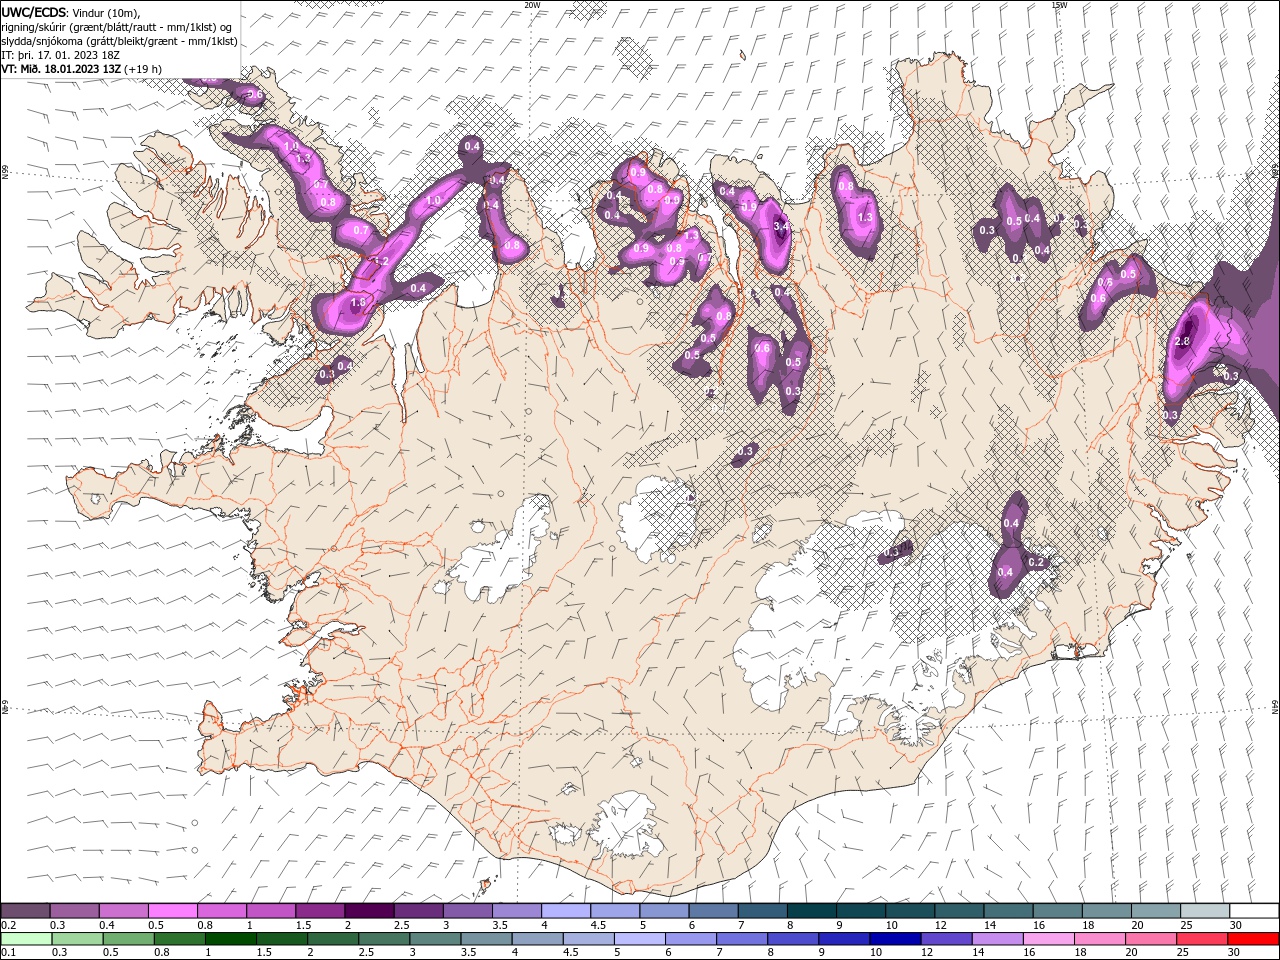This screenshot has height=960, width=1280.
Task: Select the dark purple 2 swatch in top legend
Action: [x=369, y=911]
